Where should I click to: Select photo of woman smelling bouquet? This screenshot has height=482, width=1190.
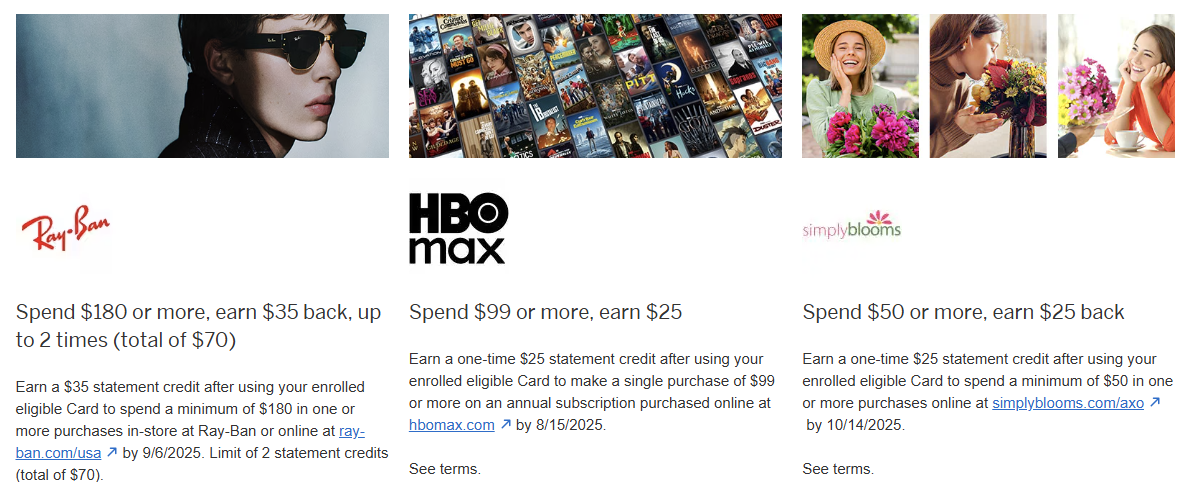(988, 86)
